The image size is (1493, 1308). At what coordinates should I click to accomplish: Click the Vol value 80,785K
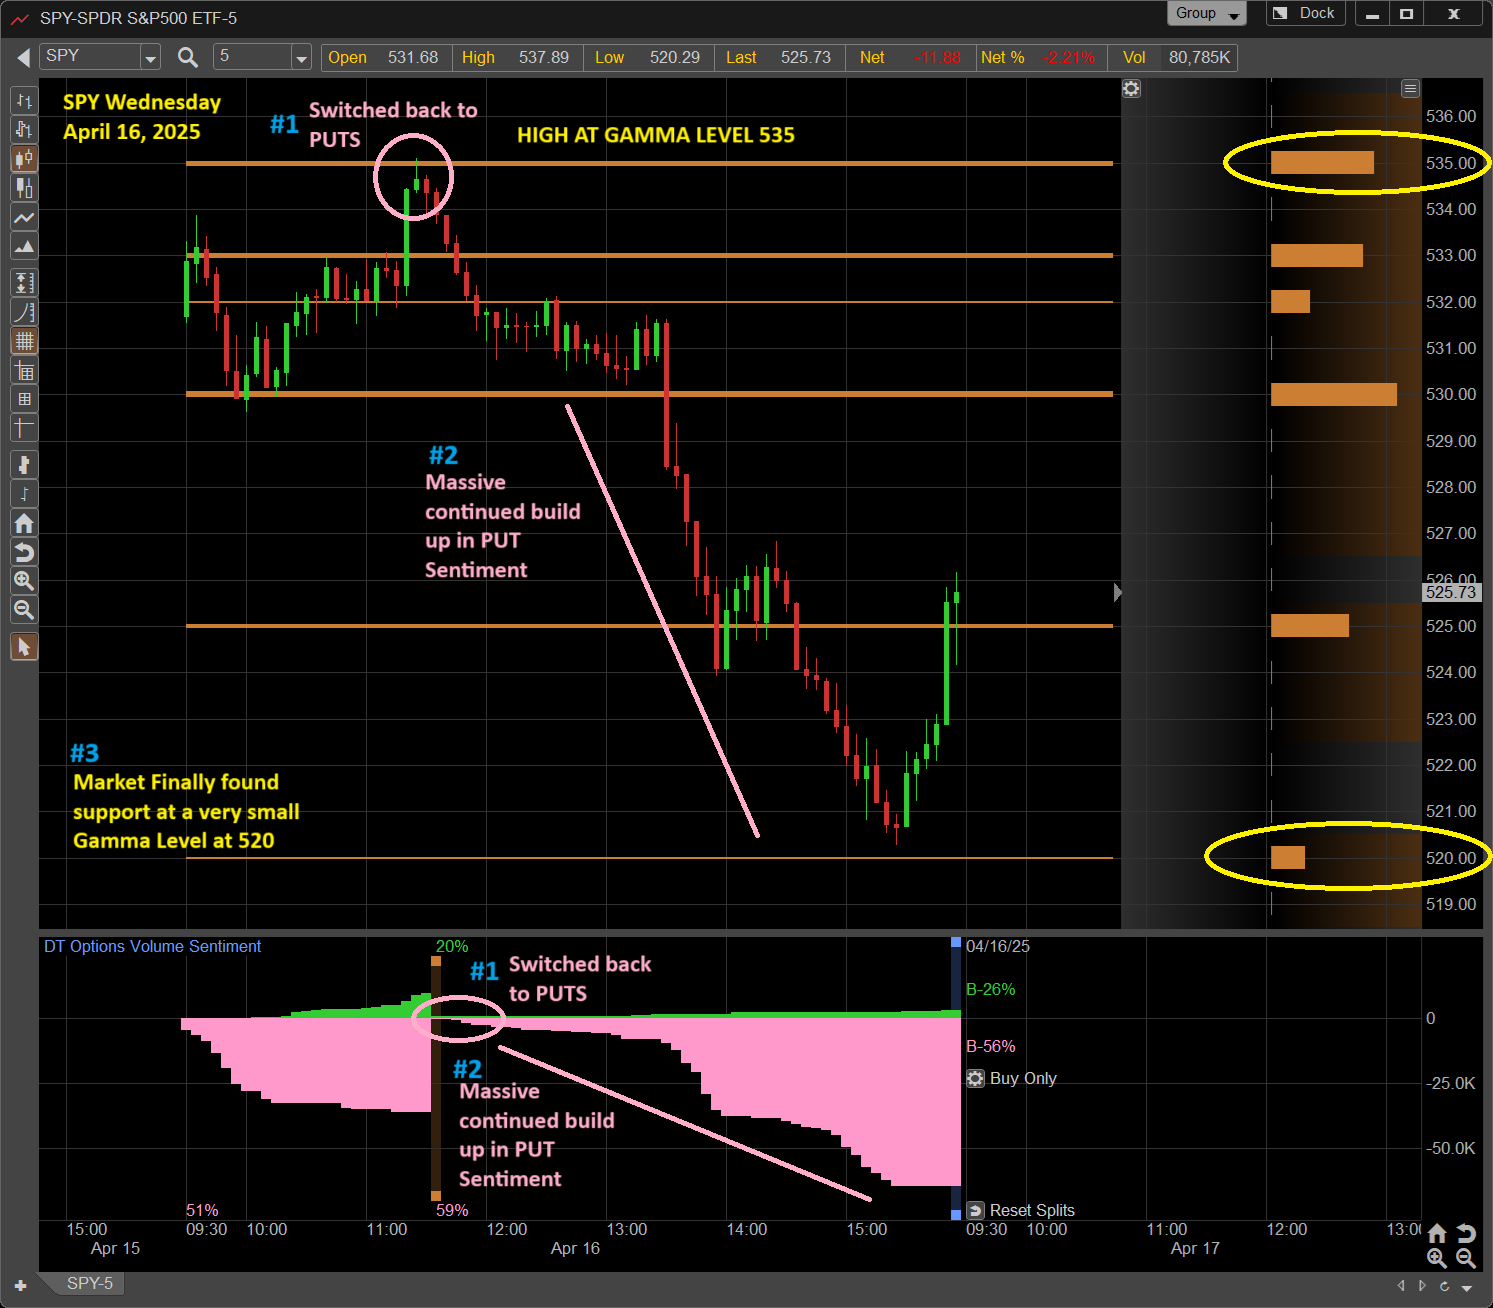pos(1200,57)
